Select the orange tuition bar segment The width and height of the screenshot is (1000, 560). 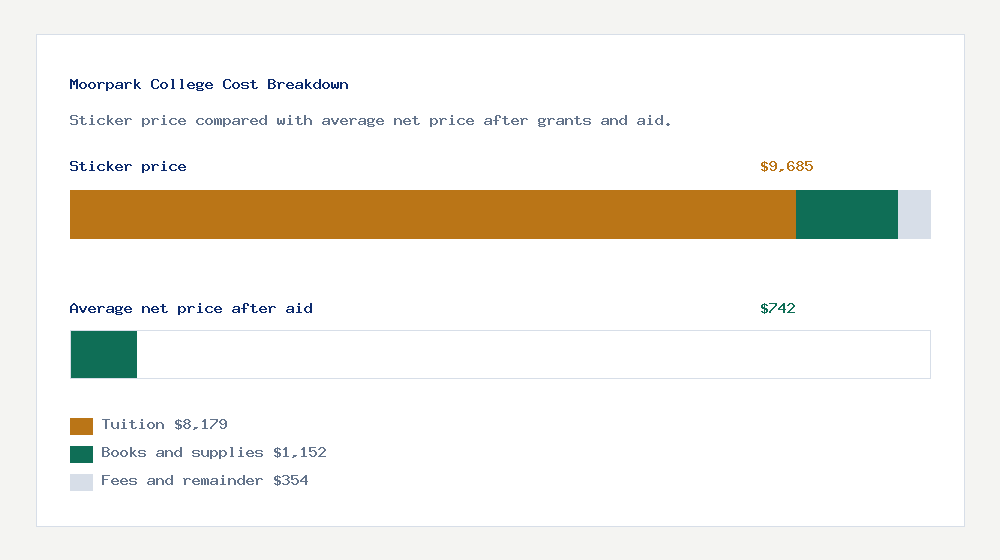click(x=433, y=214)
